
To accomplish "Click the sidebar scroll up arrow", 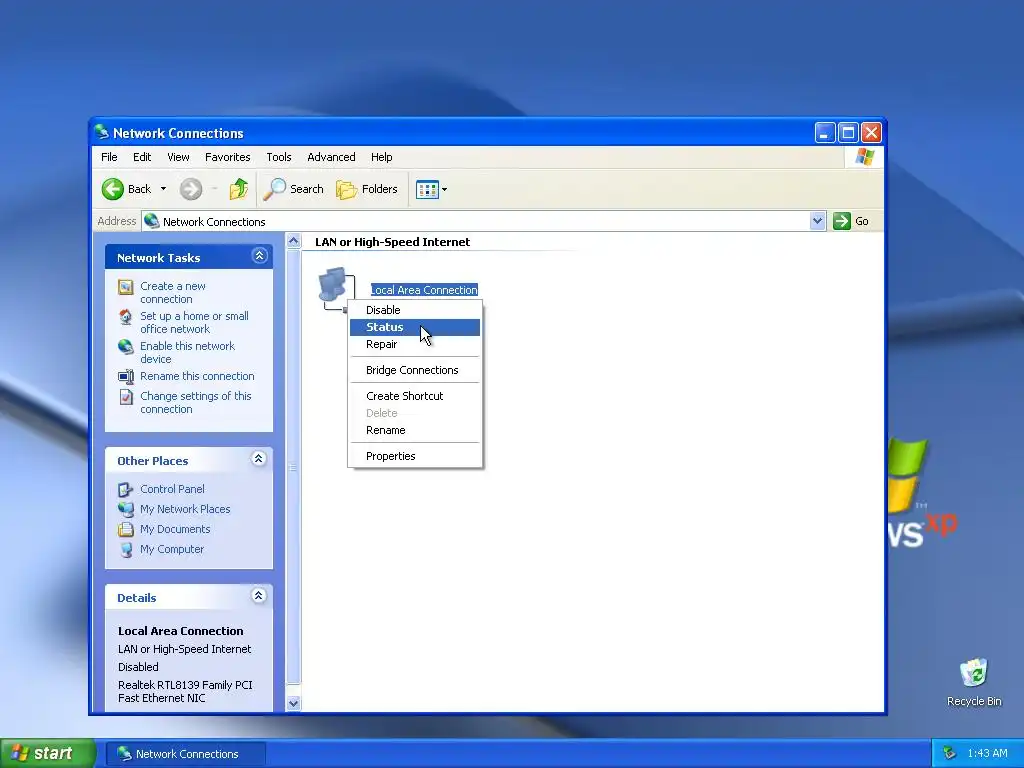I will (x=294, y=241).
